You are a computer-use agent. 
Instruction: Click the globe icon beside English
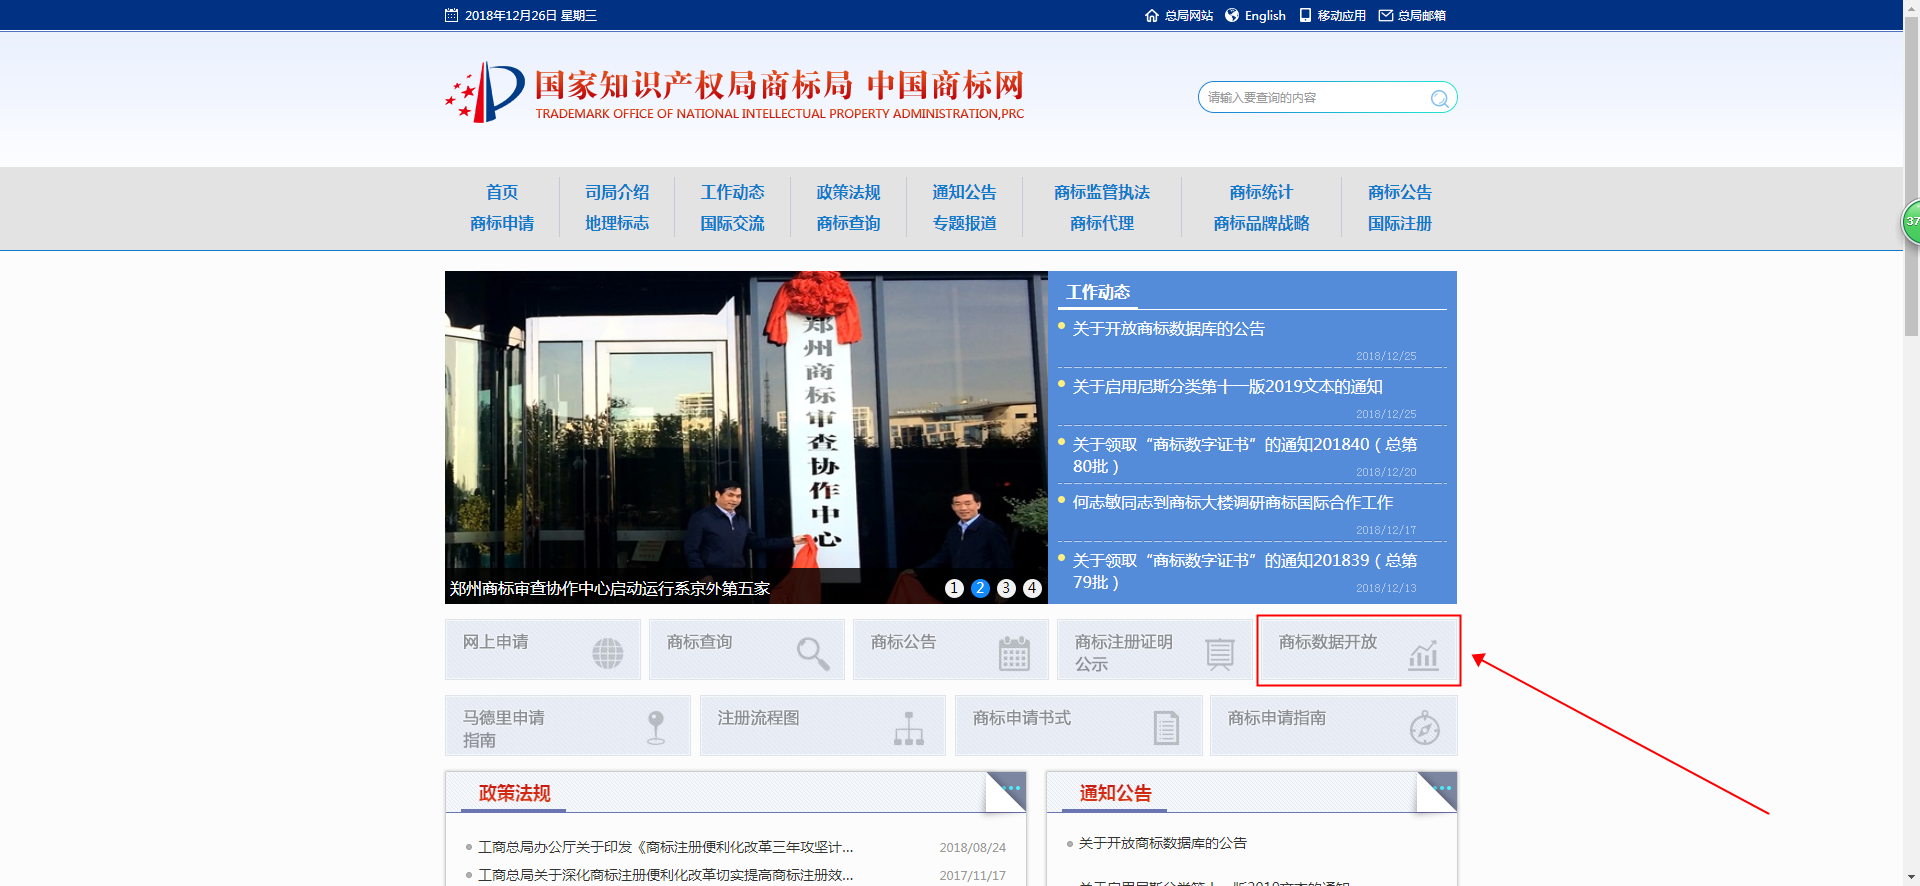point(1232,15)
